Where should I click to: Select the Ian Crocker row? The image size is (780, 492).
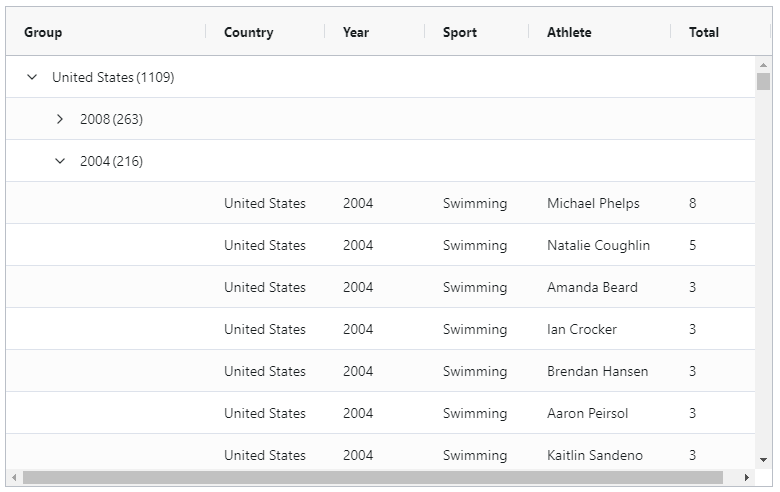[x=581, y=329]
